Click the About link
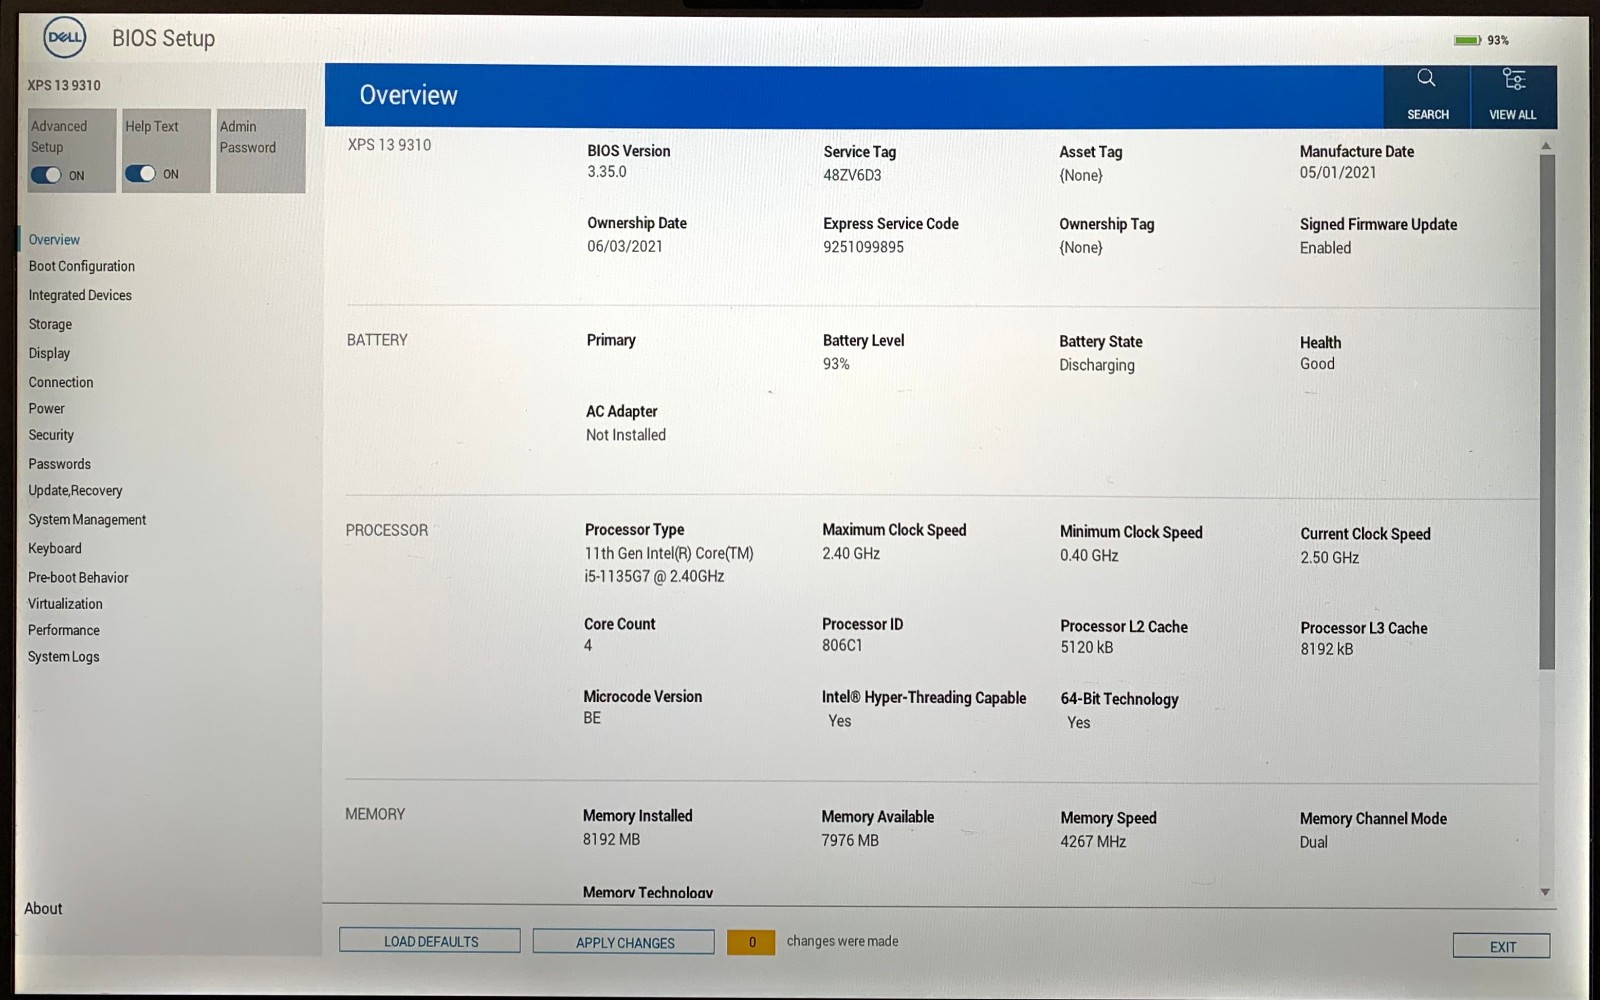Image resolution: width=1600 pixels, height=1000 pixels. pyautogui.click(x=43, y=908)
